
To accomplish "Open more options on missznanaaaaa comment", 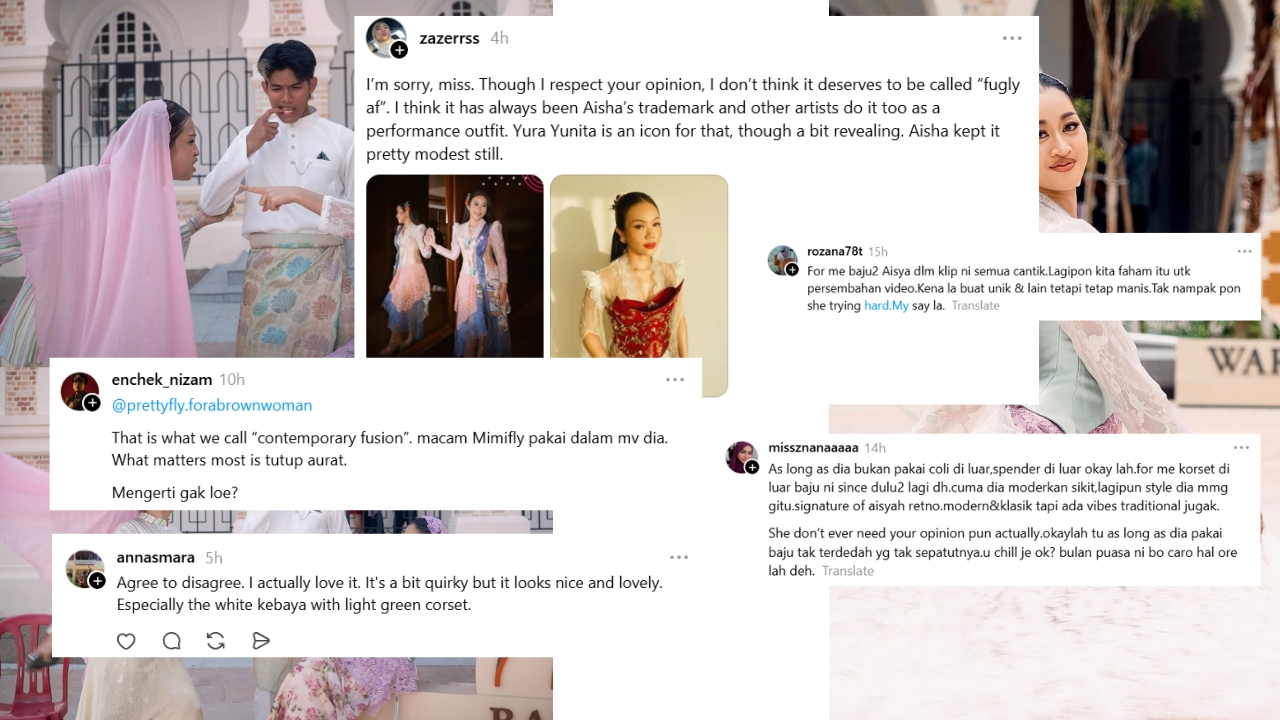I will click(1241, 447).
